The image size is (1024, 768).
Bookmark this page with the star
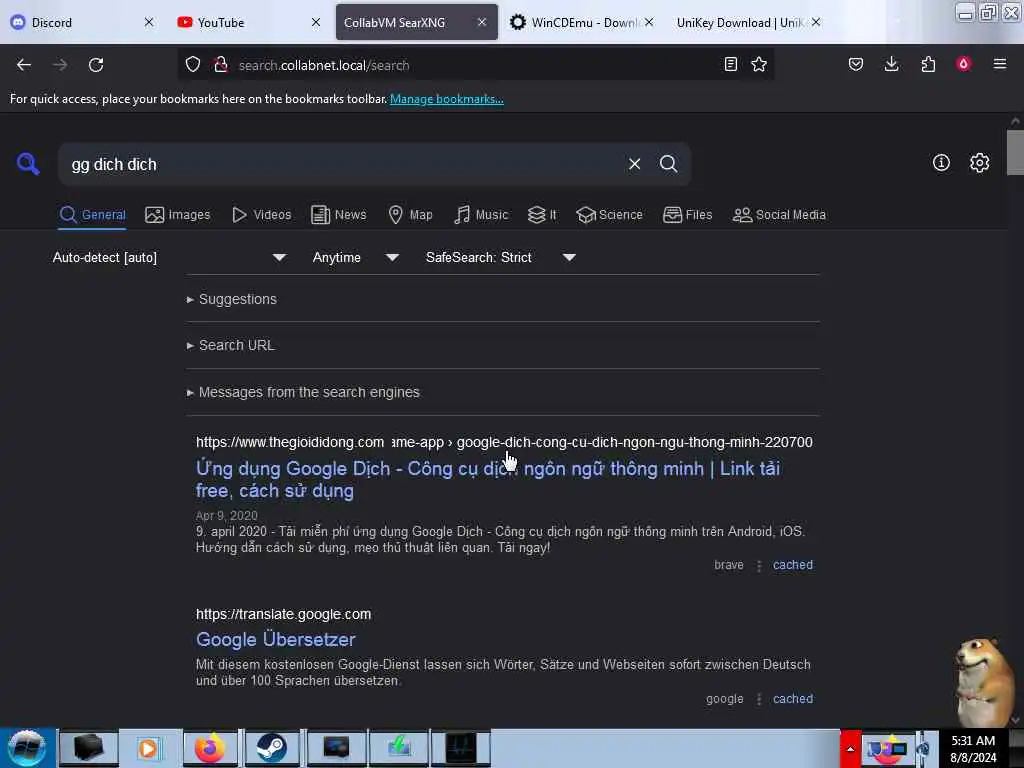[759, 64]
